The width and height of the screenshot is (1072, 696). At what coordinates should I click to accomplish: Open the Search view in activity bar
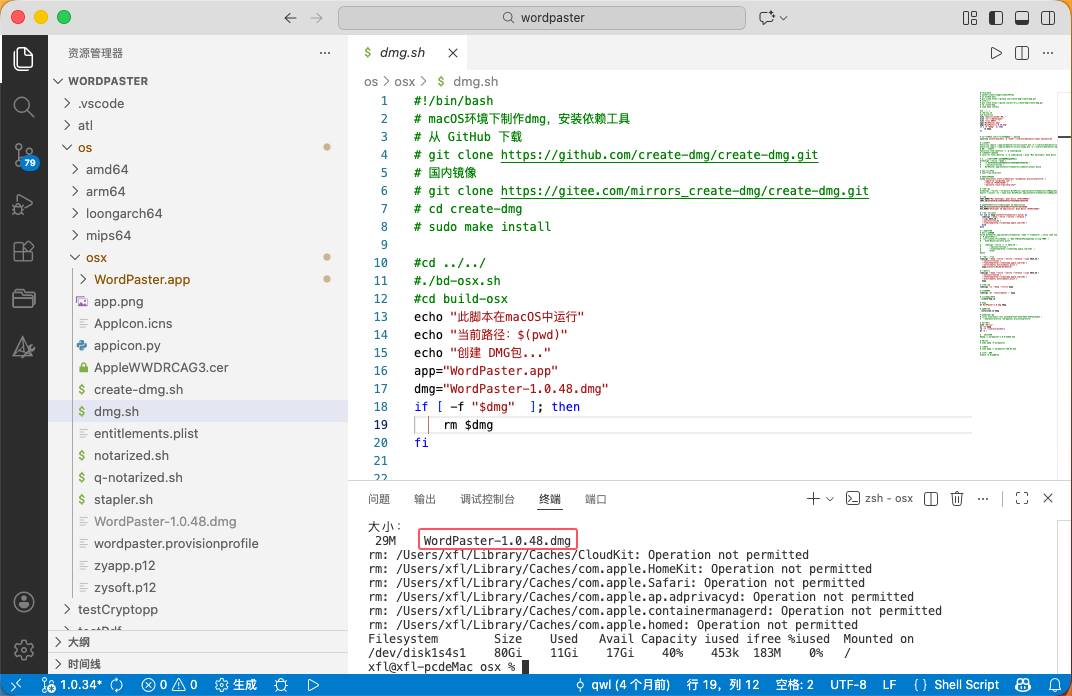(24, 106)
